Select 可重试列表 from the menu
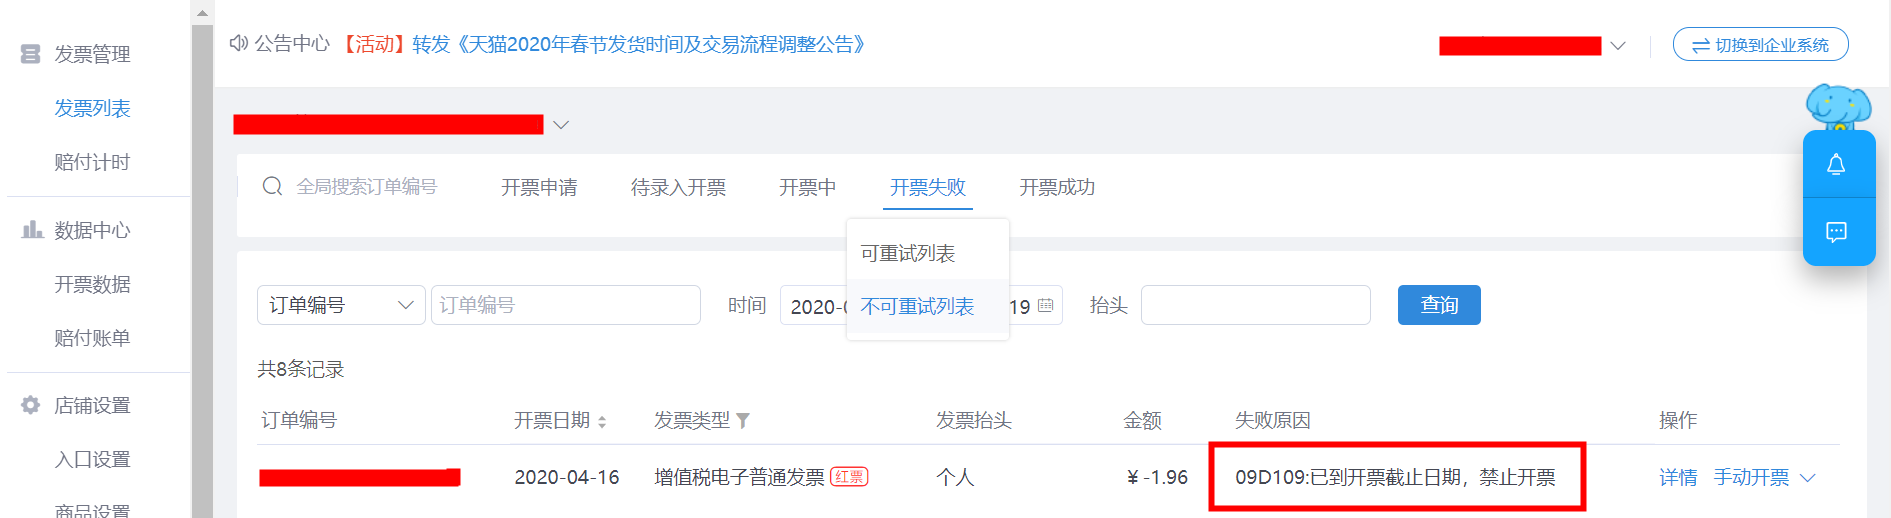1891x518 pixels. click(x=908, y=253)
